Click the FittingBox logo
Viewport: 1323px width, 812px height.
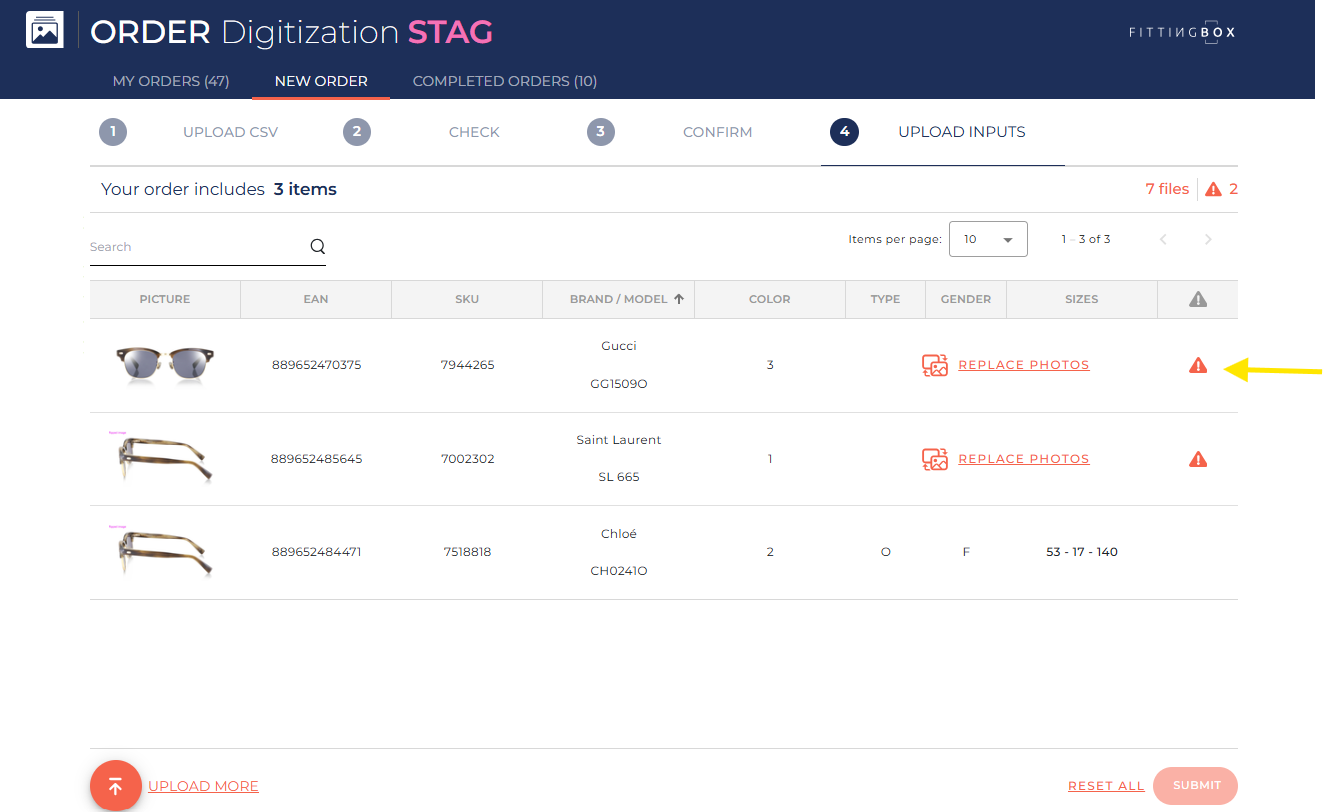coord(1182,32)
